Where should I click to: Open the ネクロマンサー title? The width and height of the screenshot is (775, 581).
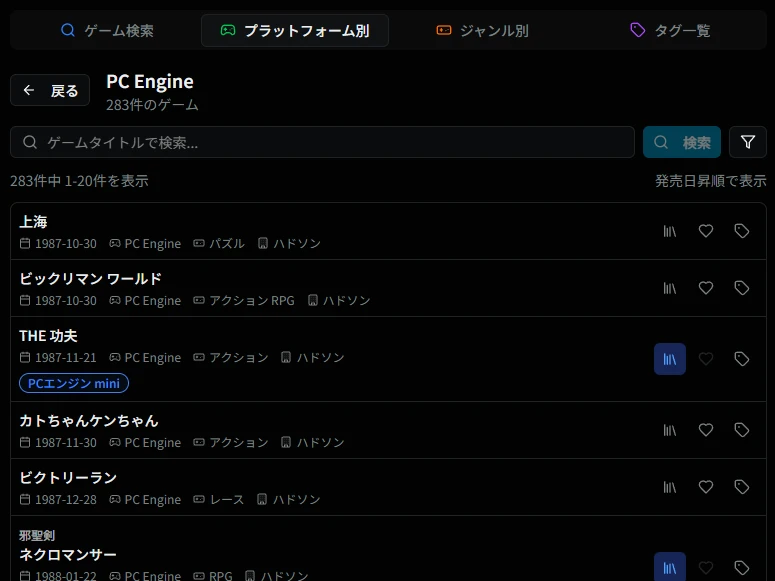[68, 555]
